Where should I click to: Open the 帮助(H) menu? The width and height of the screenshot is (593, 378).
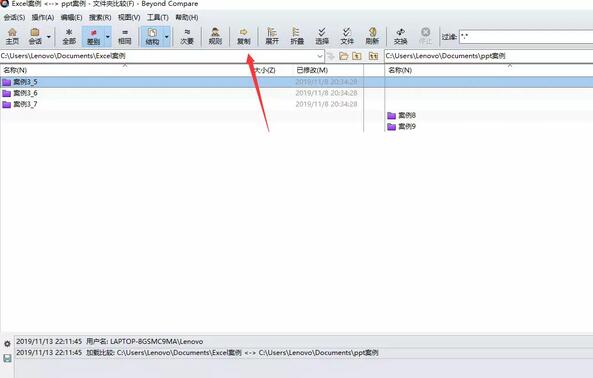pyautogui.click(x=186, y=17)
